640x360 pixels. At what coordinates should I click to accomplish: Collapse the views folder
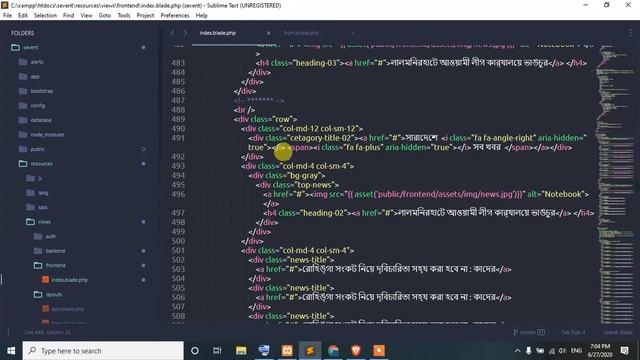(44, 222)
